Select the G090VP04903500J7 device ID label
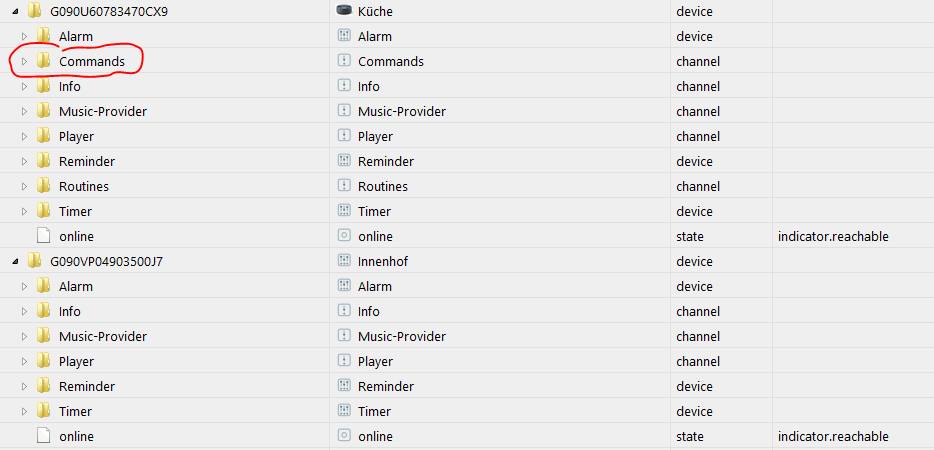934x450 pixels. coord(106,261)
